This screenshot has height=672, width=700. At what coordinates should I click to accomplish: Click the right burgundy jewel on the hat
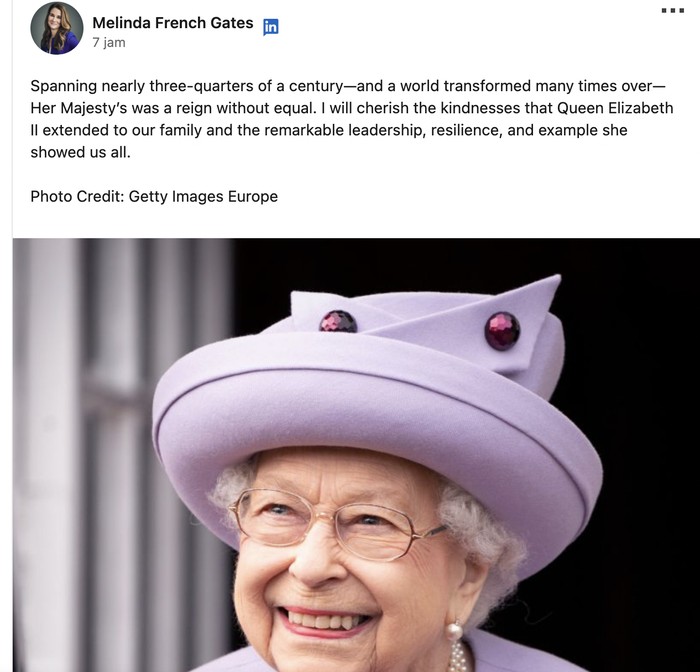coord(502,330)
